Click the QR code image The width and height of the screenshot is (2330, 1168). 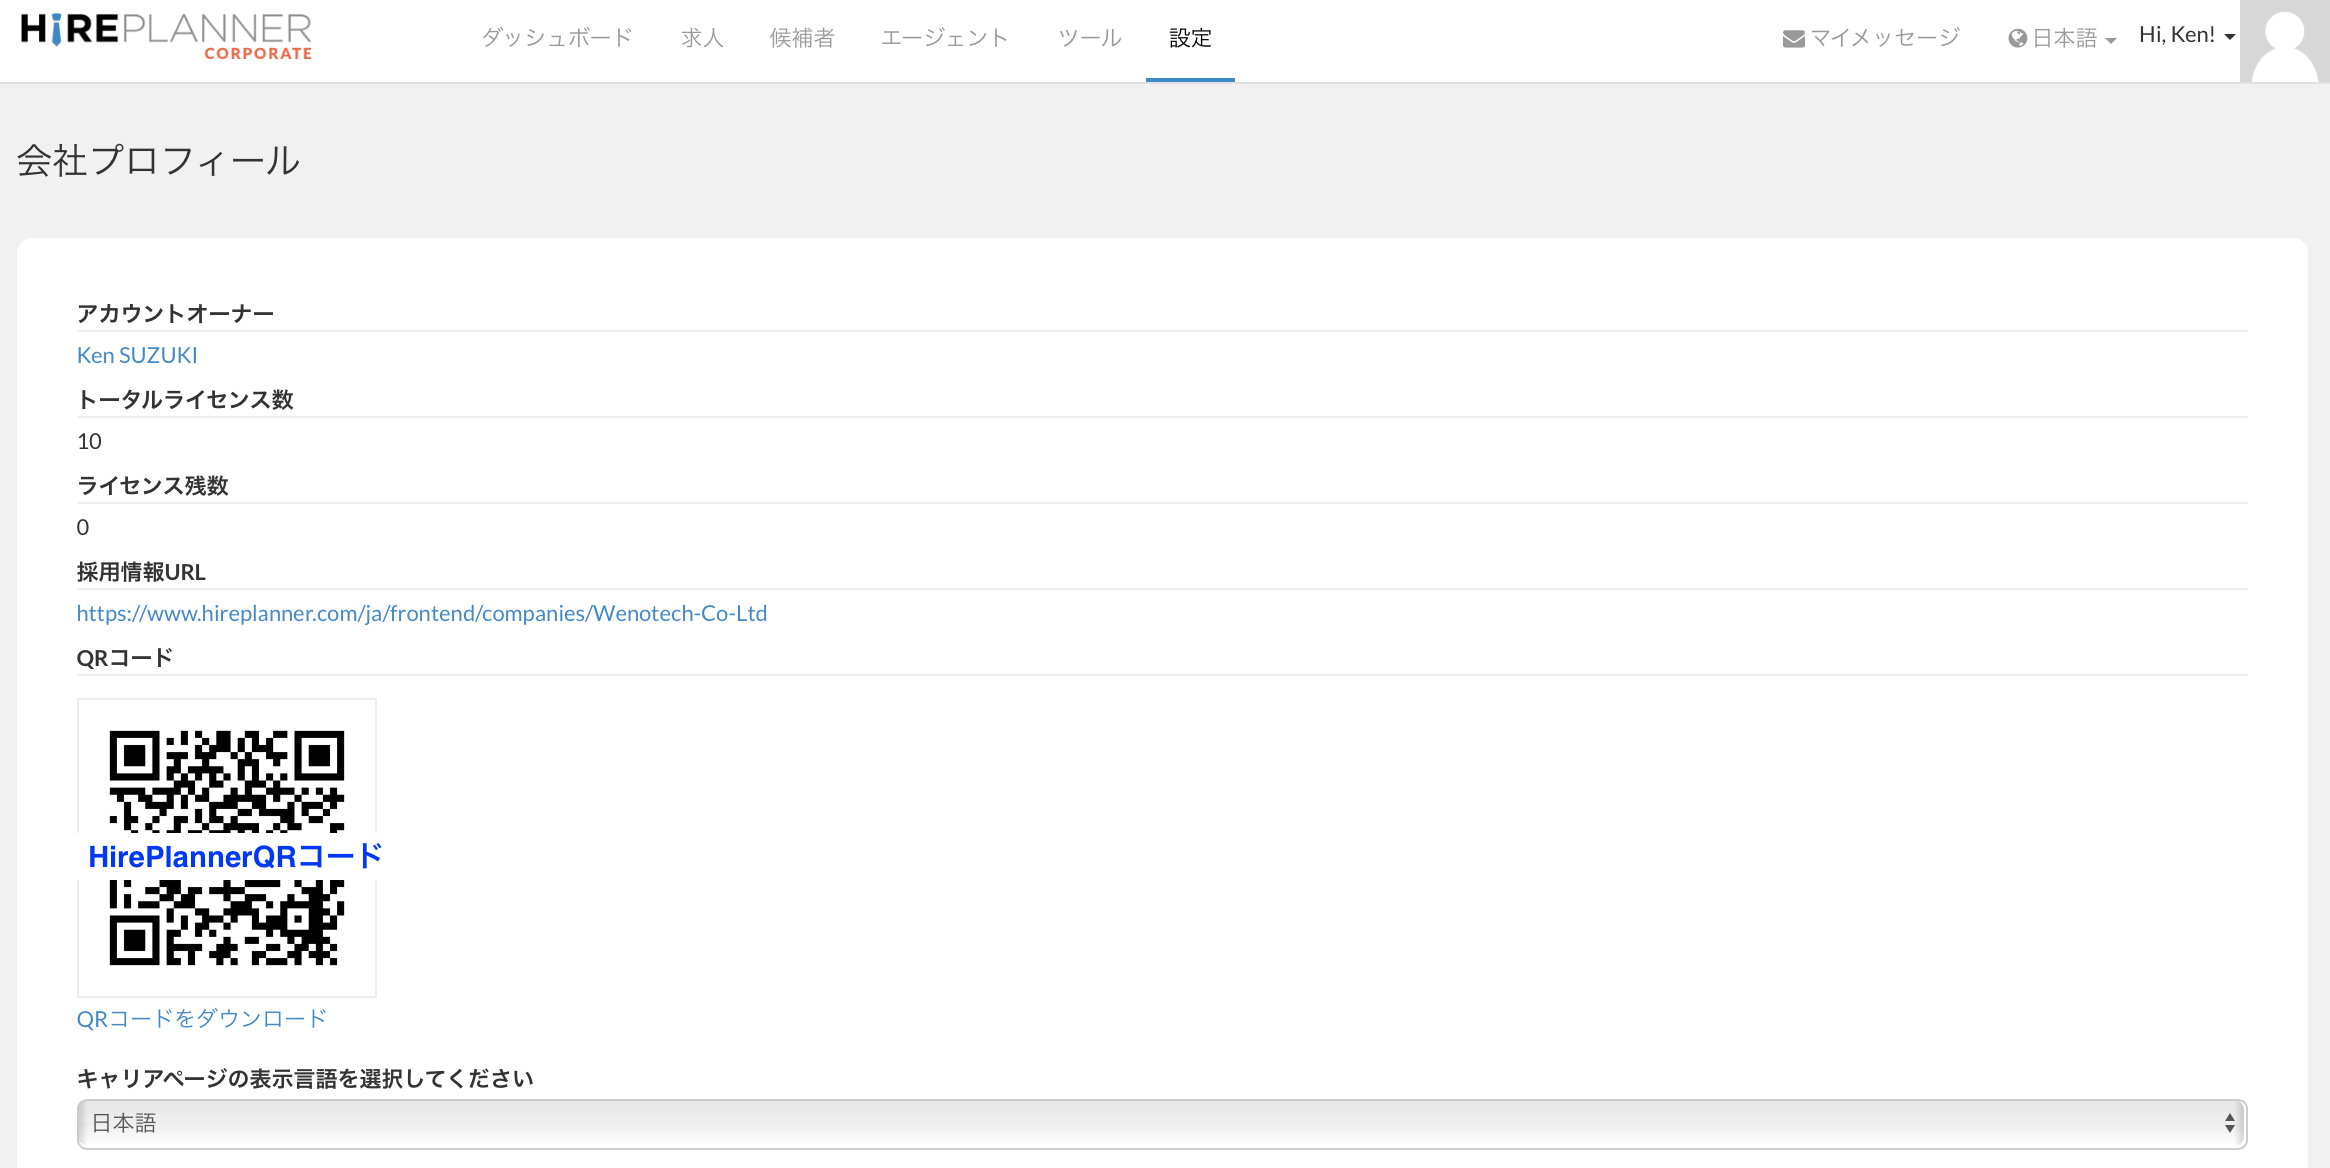227,780
